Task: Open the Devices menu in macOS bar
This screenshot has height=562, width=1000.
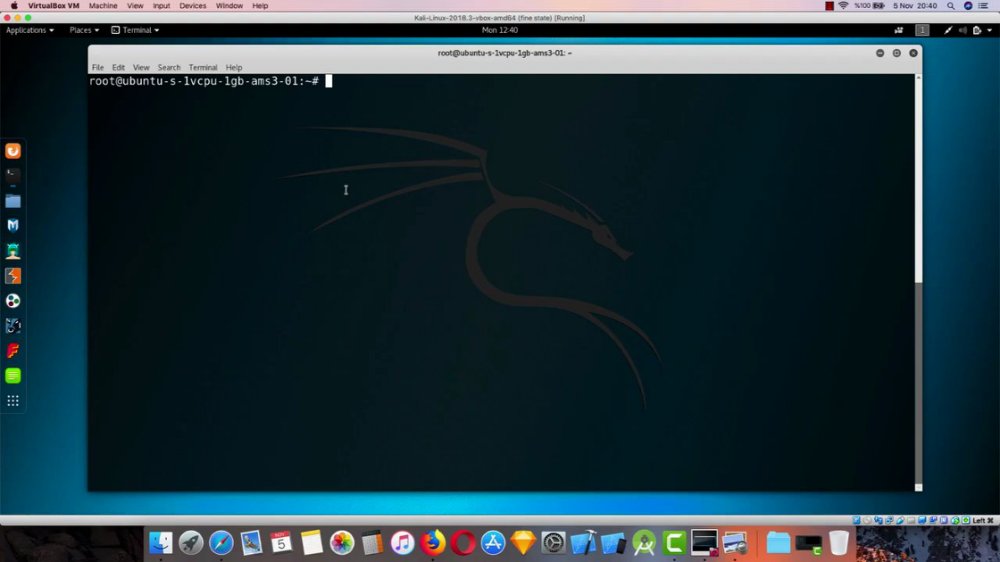Action: click(x=193, y=6)
